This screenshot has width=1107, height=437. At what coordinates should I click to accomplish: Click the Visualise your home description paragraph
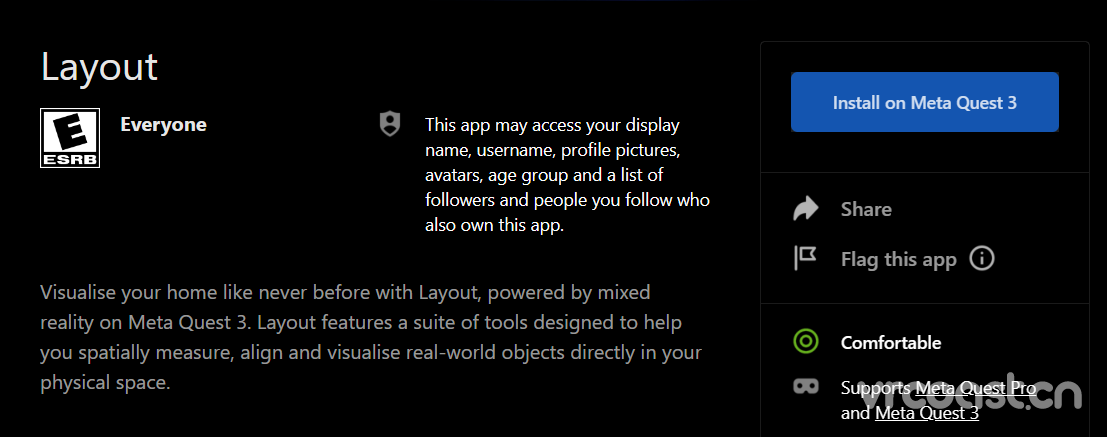pyautogui.click(x=371, y=337)
